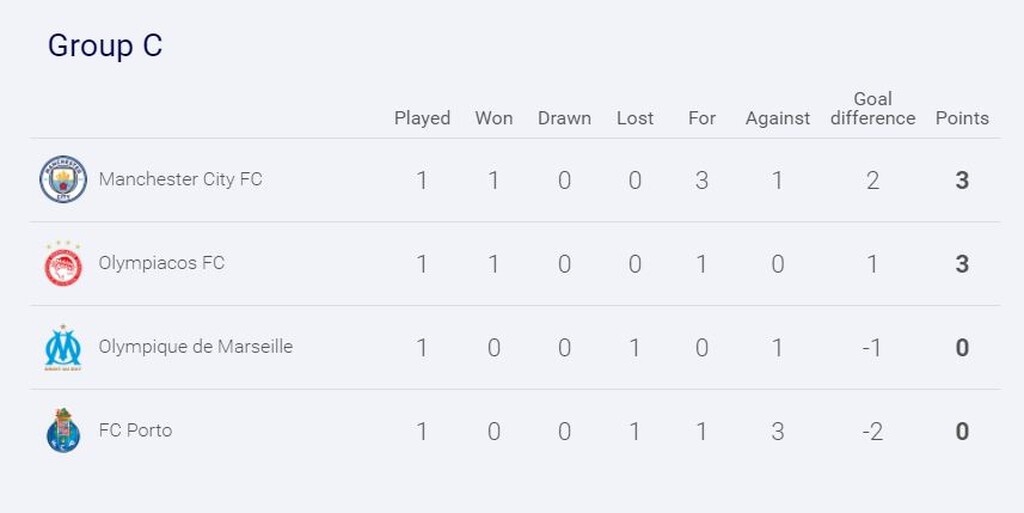
Task: Click the Olympiacos FC club logo
Action: coord(63,264)
